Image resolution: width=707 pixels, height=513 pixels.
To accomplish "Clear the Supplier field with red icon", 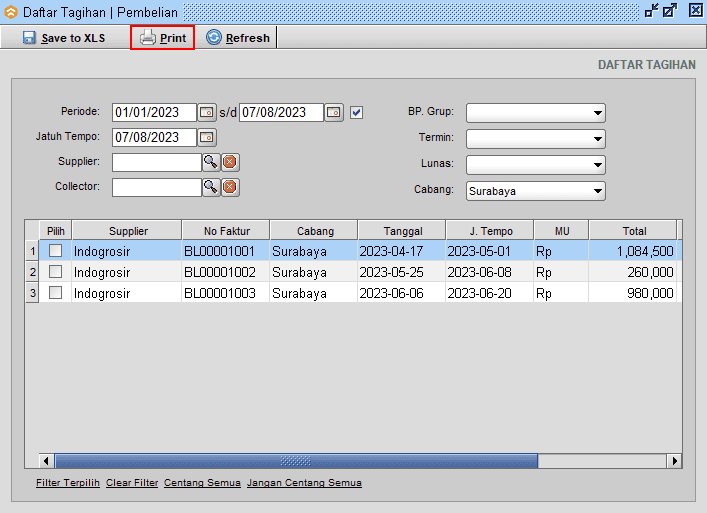I will [x=229, y=162].
